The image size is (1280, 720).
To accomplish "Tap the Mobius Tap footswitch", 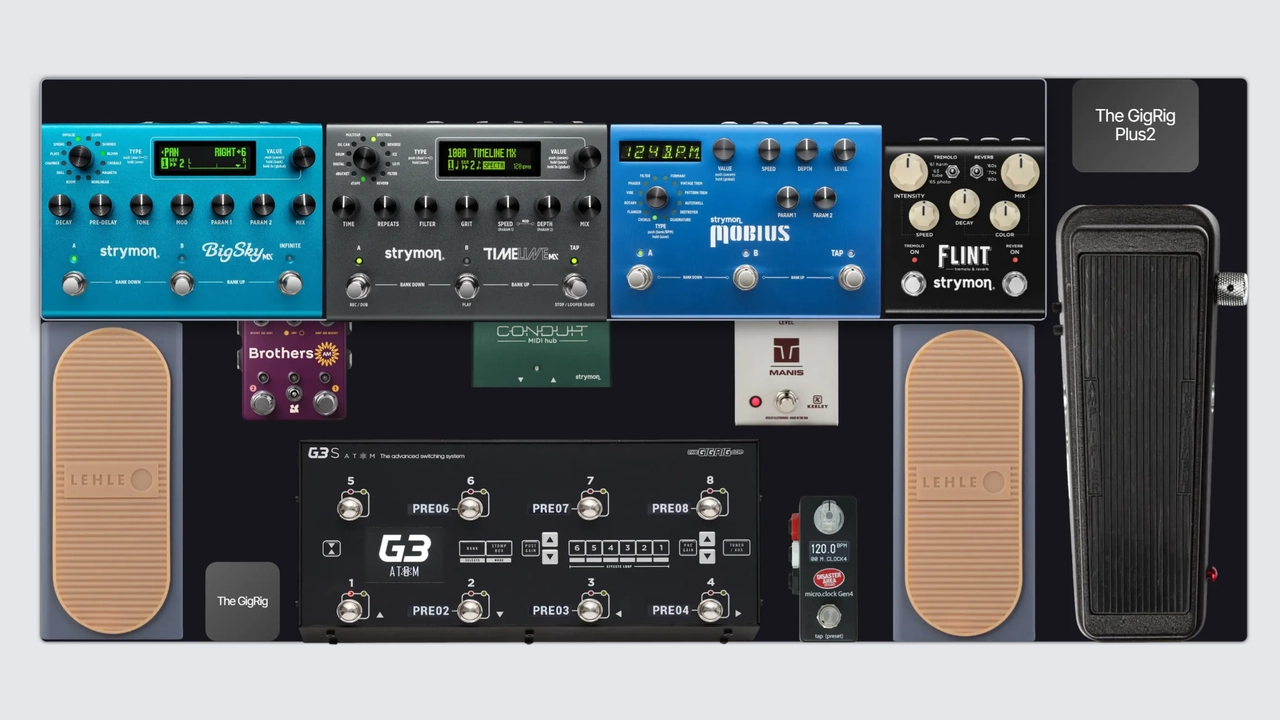I will 851,278.
